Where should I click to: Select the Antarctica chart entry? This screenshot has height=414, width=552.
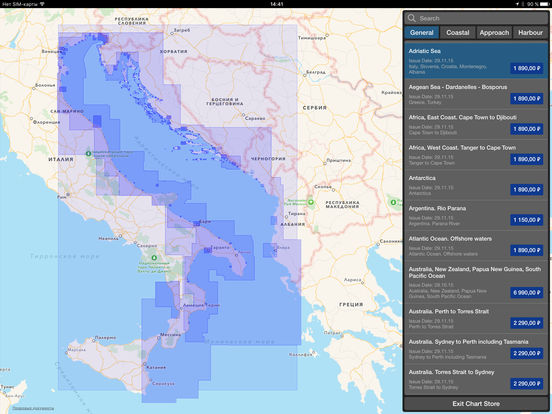pos(476,185)
